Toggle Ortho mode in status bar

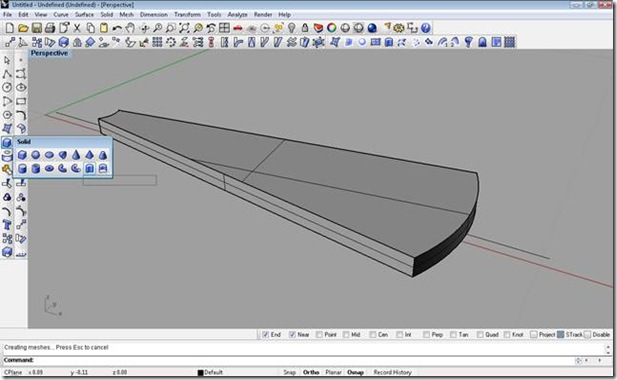click(311, 372)
